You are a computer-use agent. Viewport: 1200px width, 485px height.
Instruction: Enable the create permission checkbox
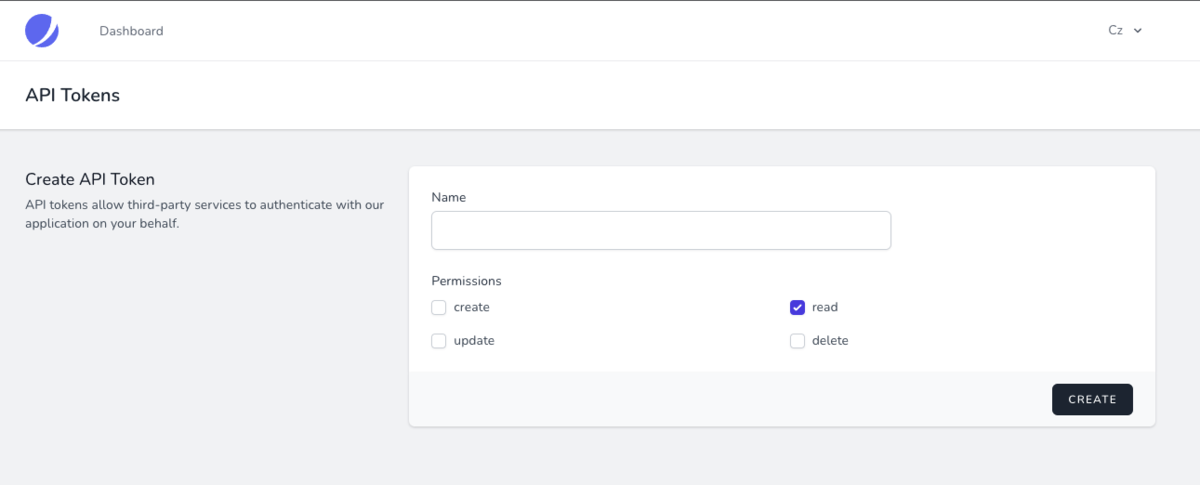pyautogui.click(x=439, y=308)
